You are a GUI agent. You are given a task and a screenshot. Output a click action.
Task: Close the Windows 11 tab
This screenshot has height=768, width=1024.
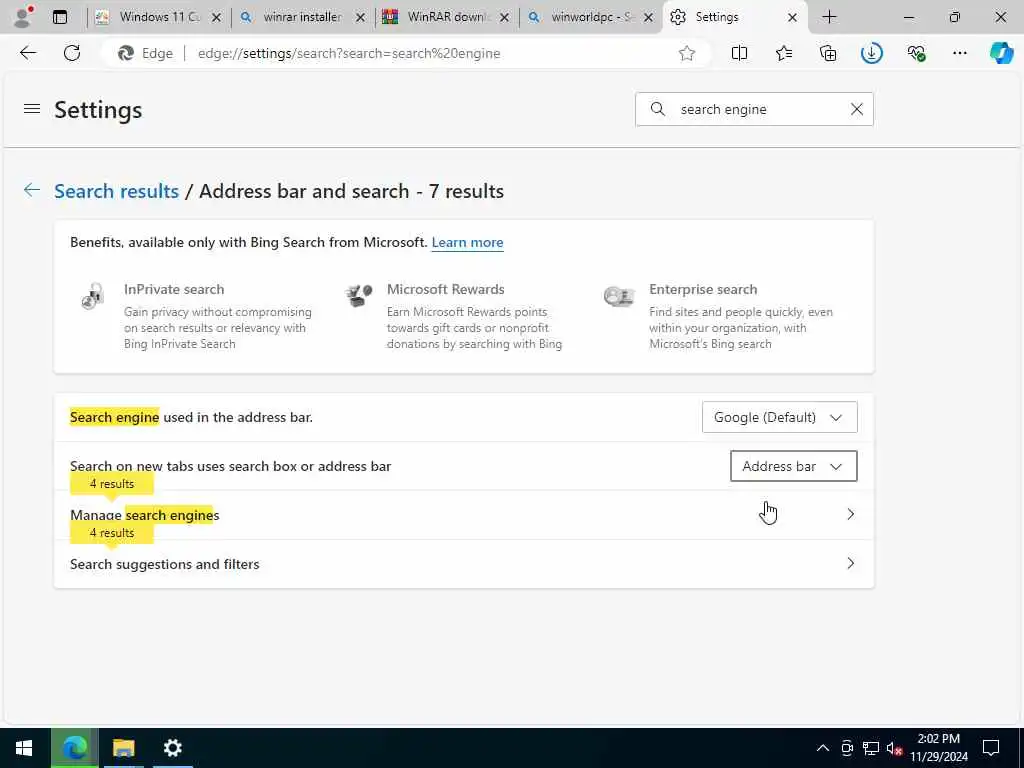(x=216, y=18)
